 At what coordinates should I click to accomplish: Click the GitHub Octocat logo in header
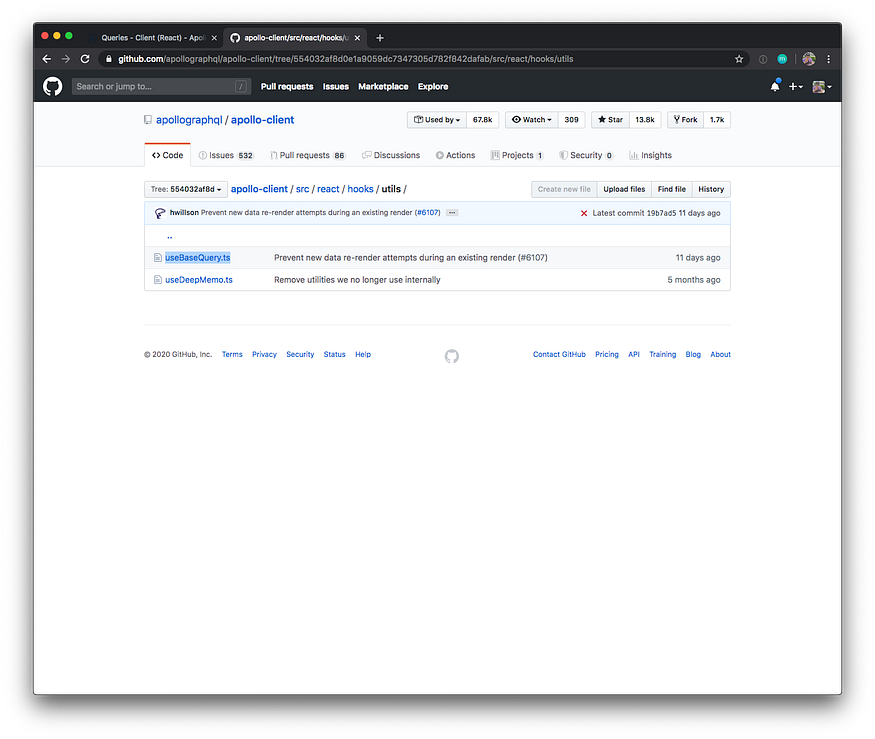pyautogui.click(x=52, y=87)
